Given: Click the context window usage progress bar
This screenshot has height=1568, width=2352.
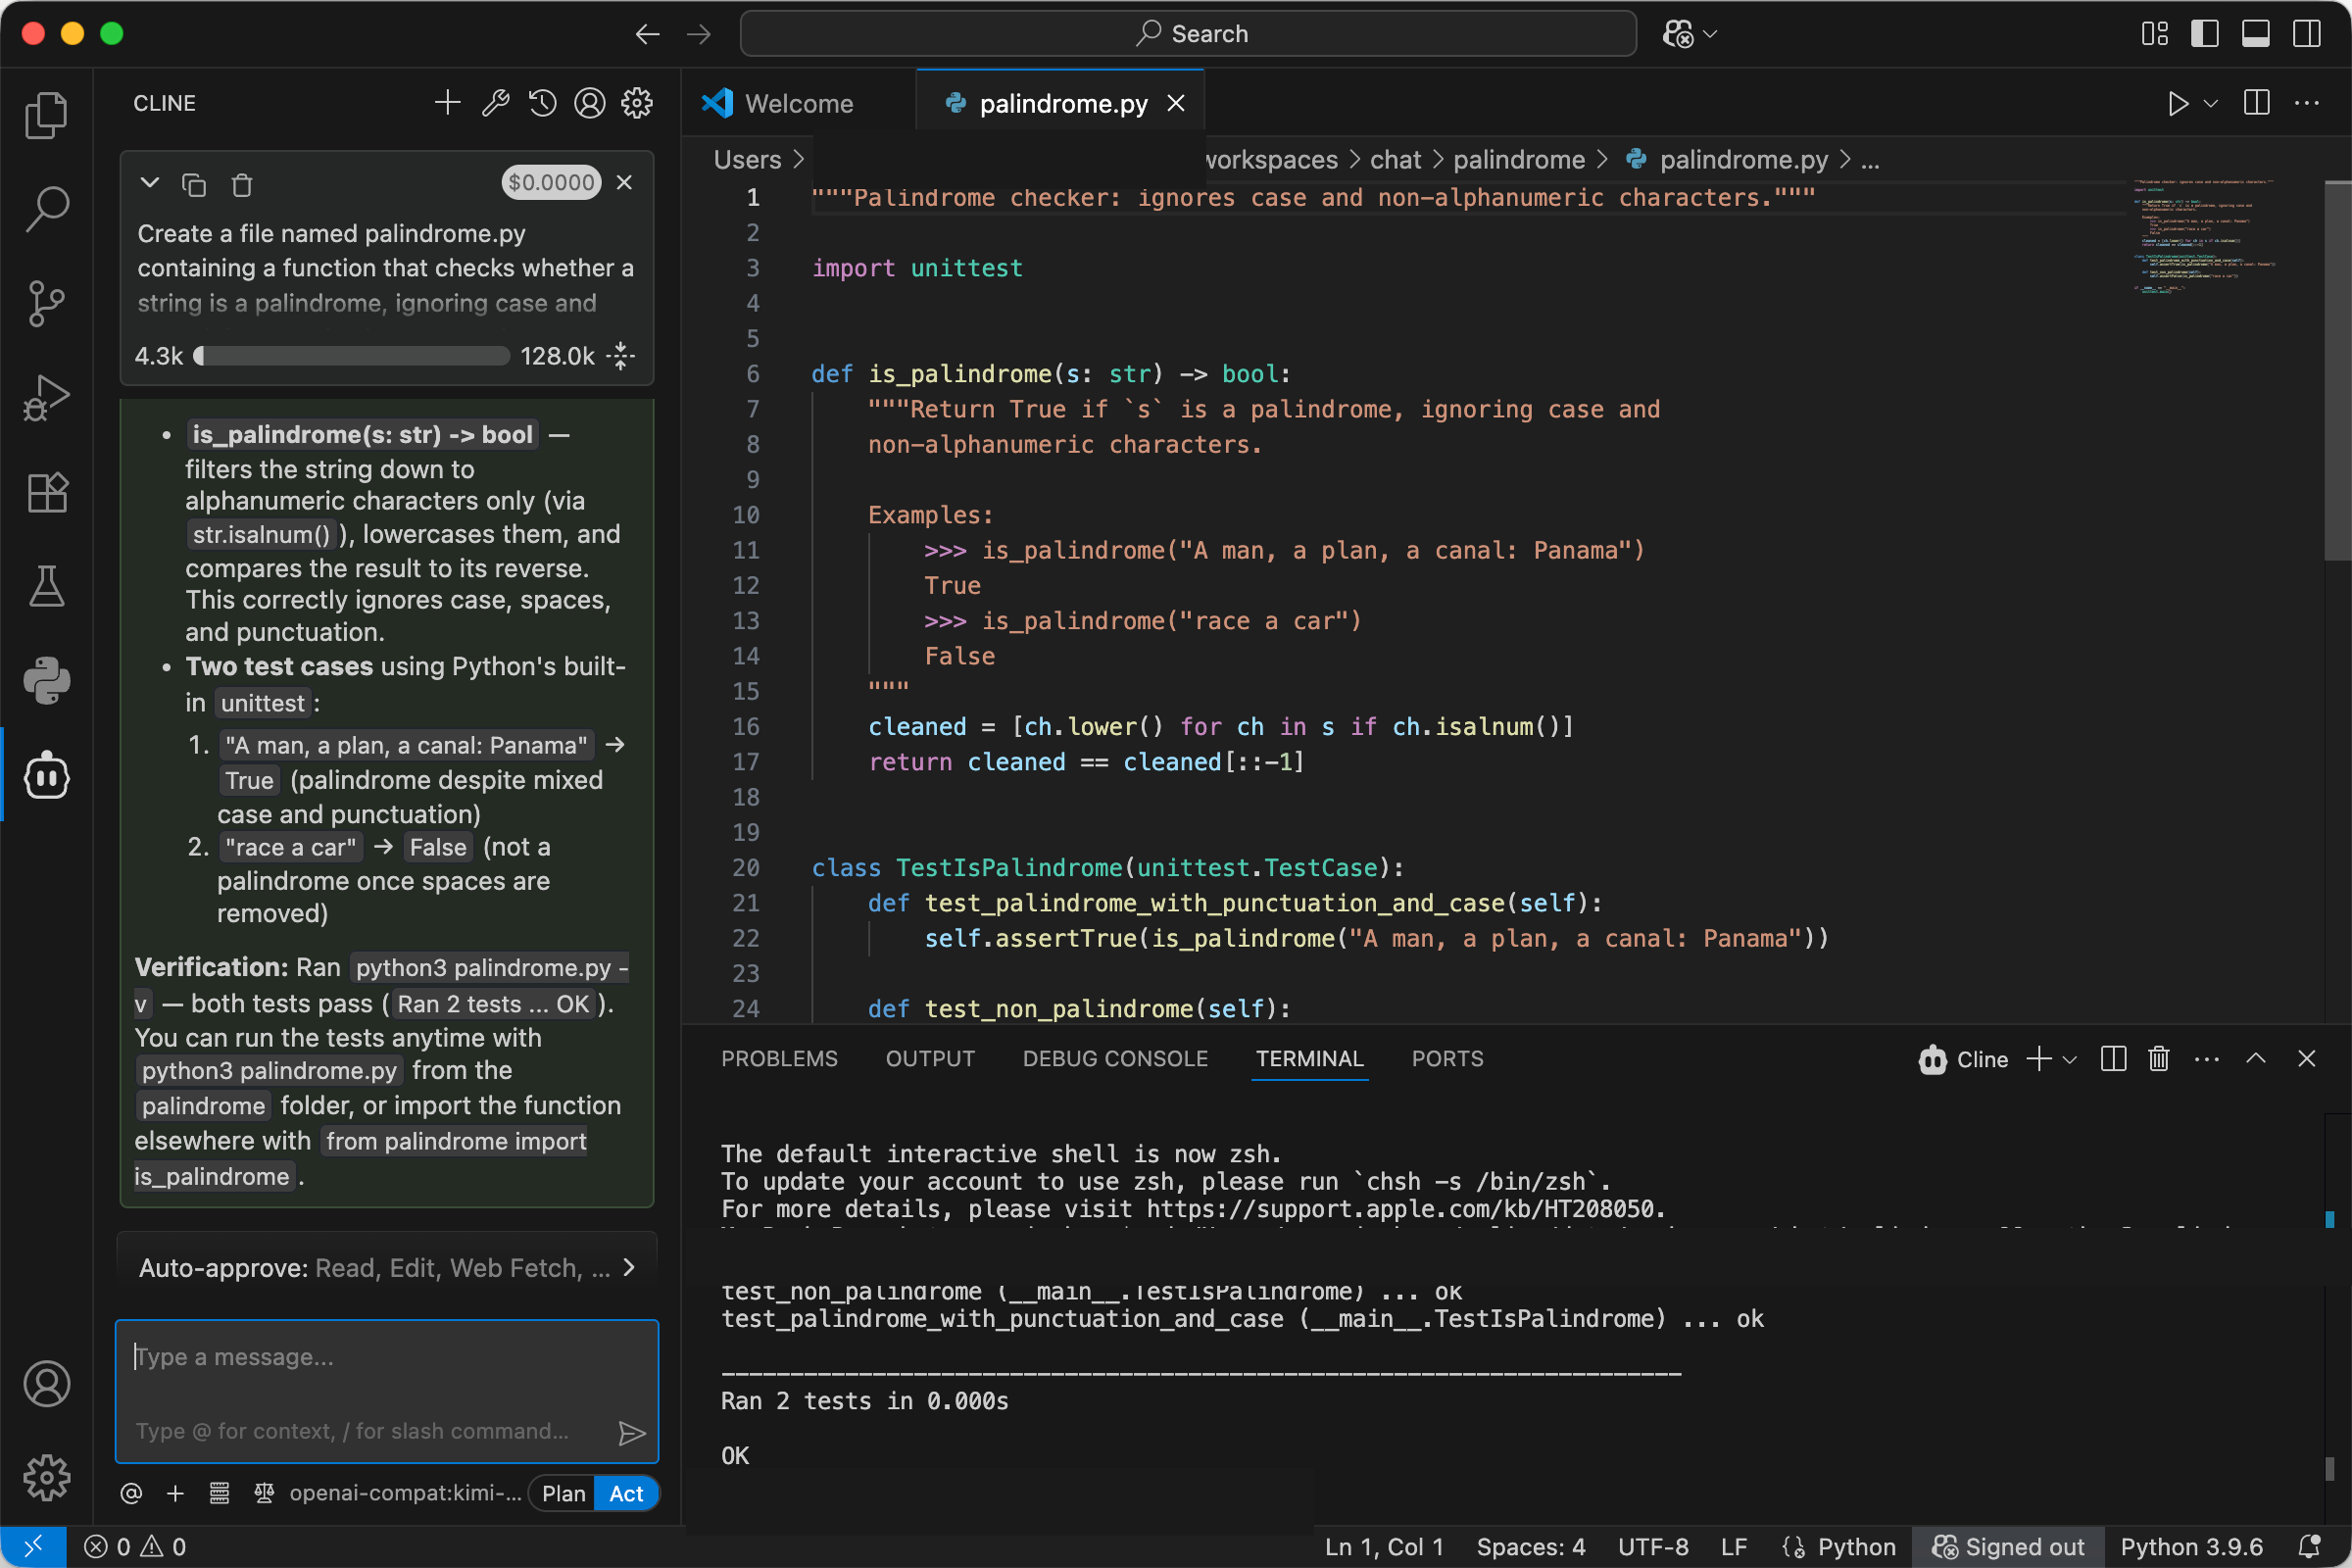Looking at the screenshot, I should (352, 356).
